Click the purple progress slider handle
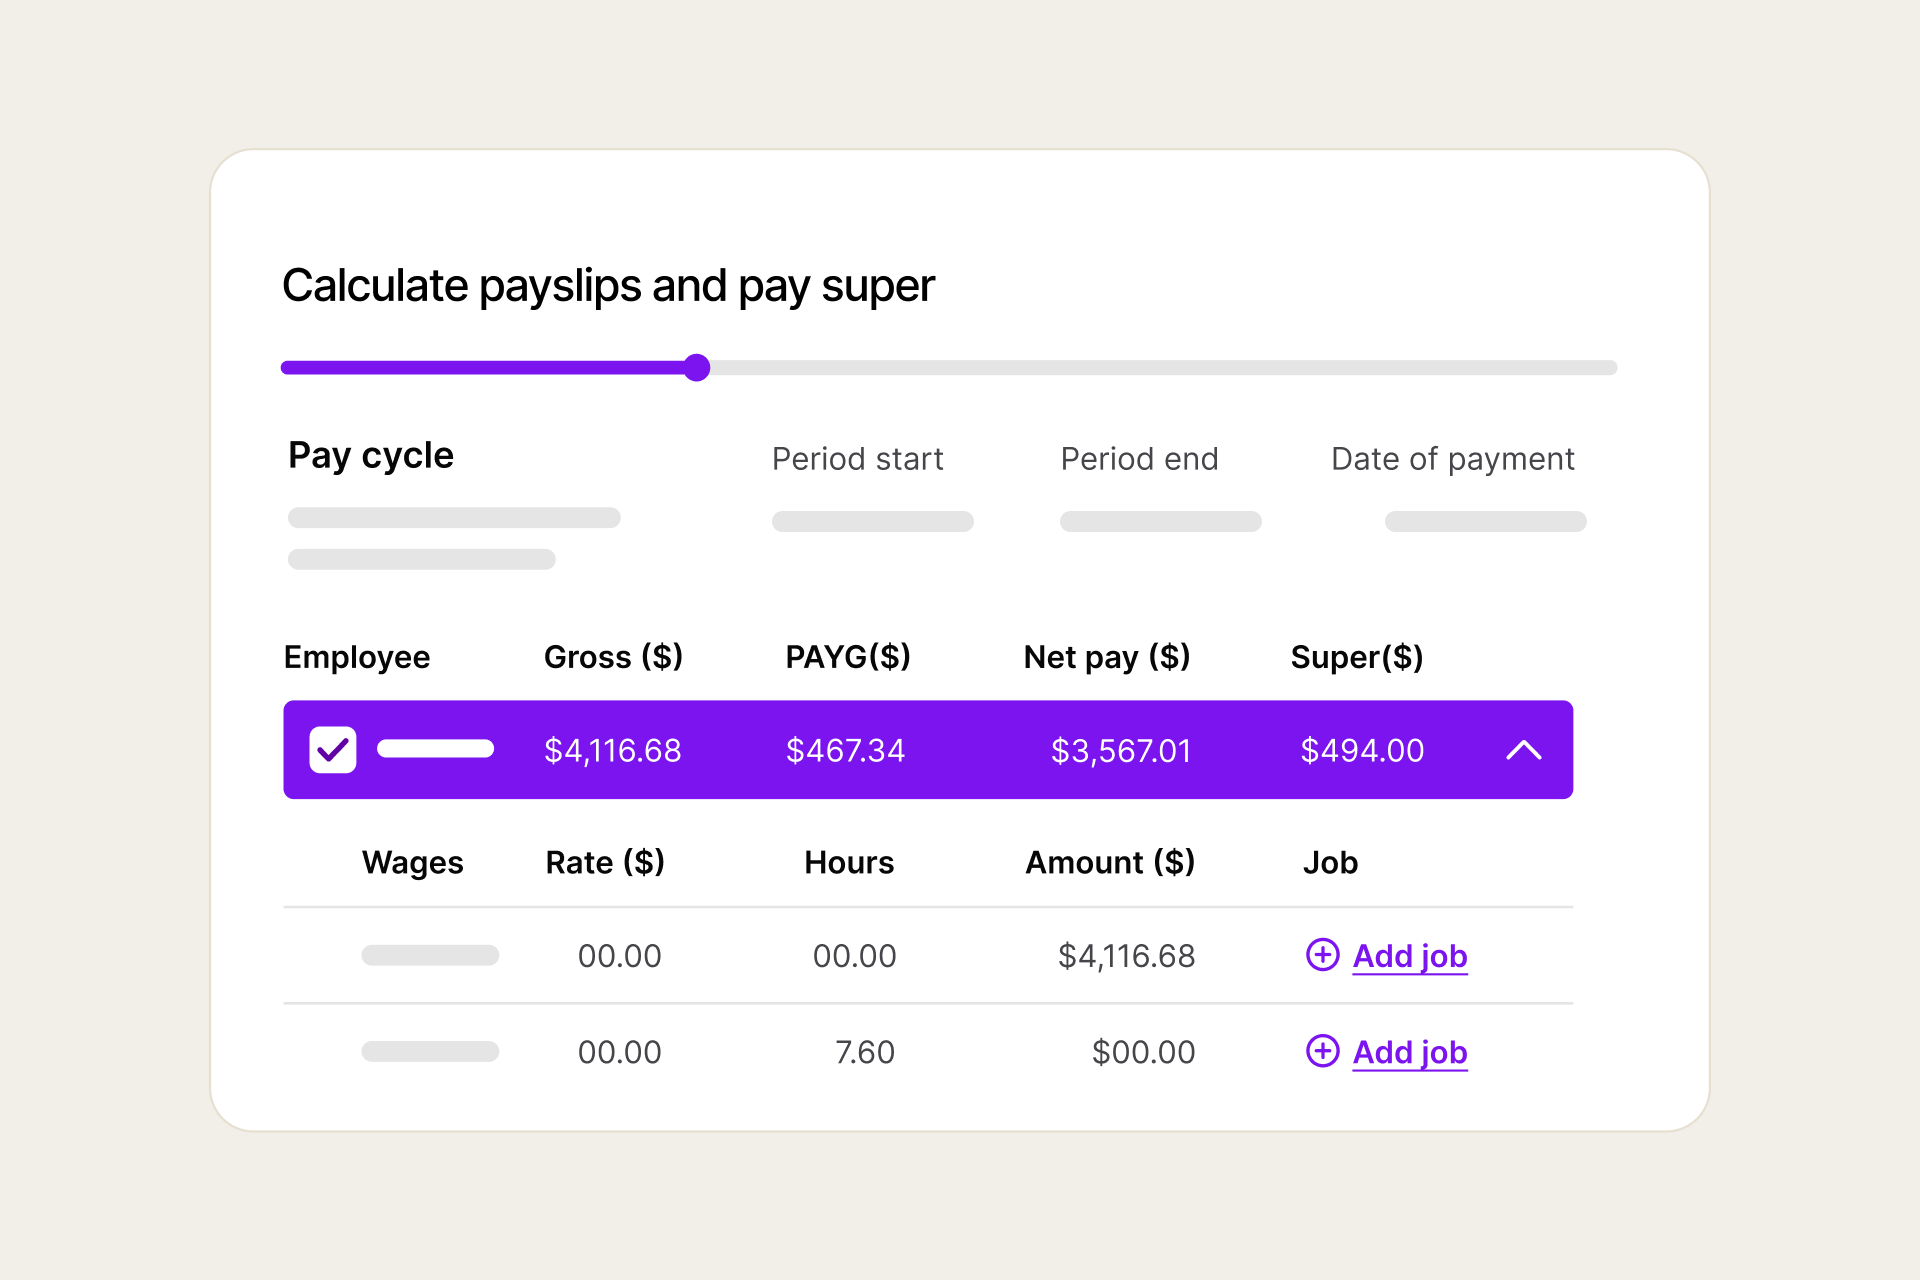 click(697, 368)
